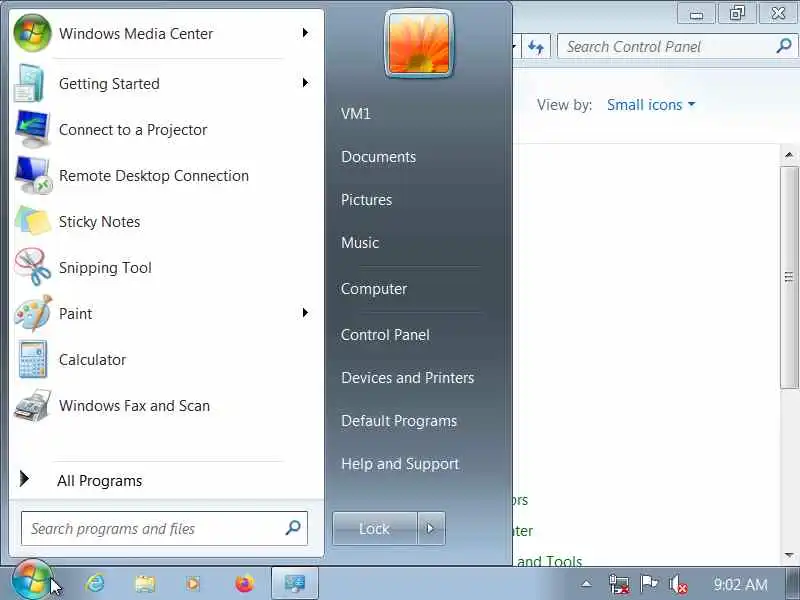
Task: Open the View by Small icons dropdown
Action: (x=651, y=105)
